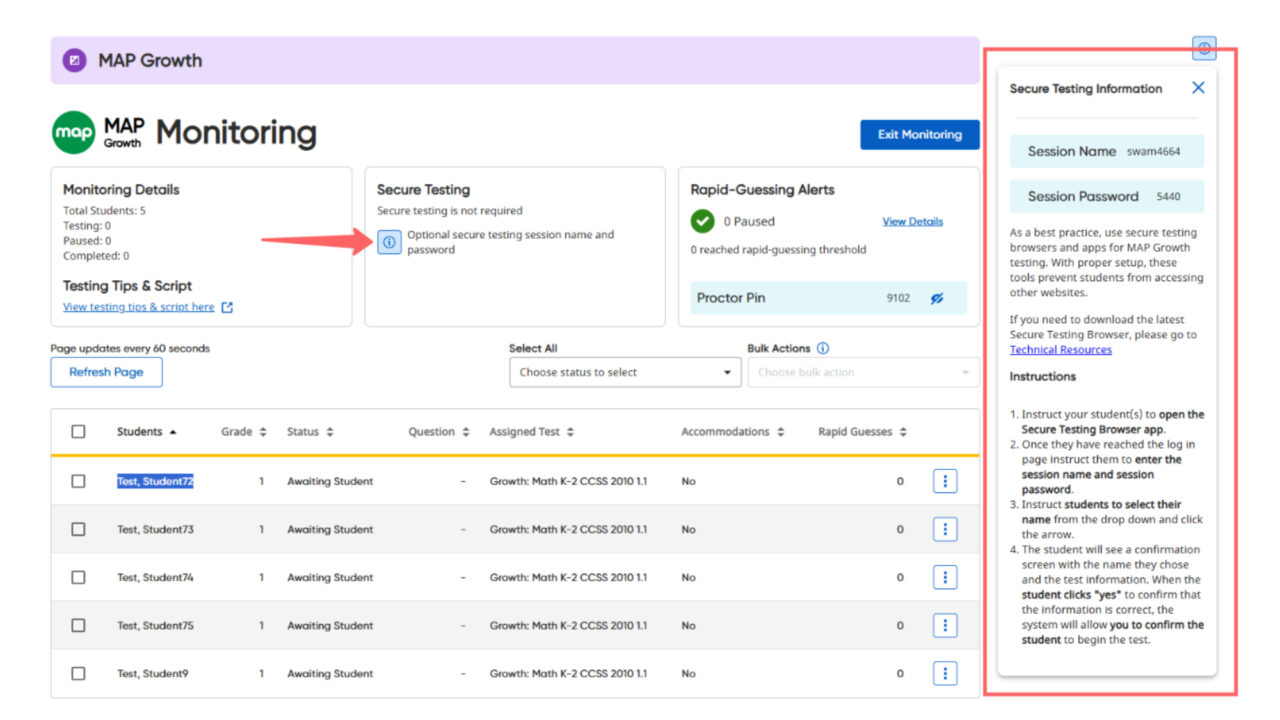Click the Test, Student74 name

(155, 577)
